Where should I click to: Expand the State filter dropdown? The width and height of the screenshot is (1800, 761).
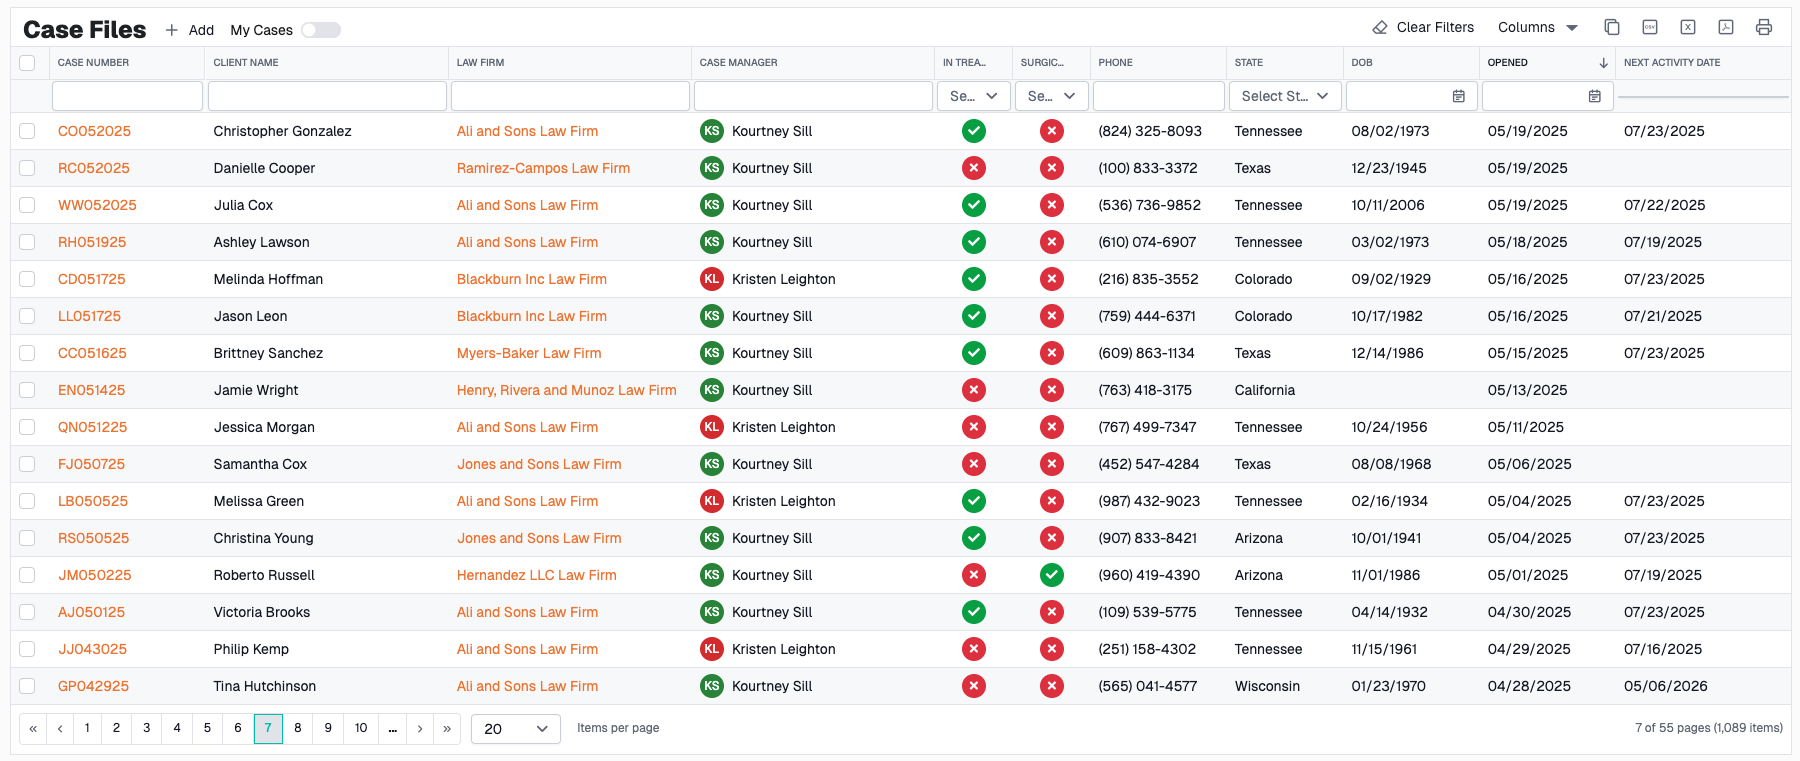(x=1284, y=96)
